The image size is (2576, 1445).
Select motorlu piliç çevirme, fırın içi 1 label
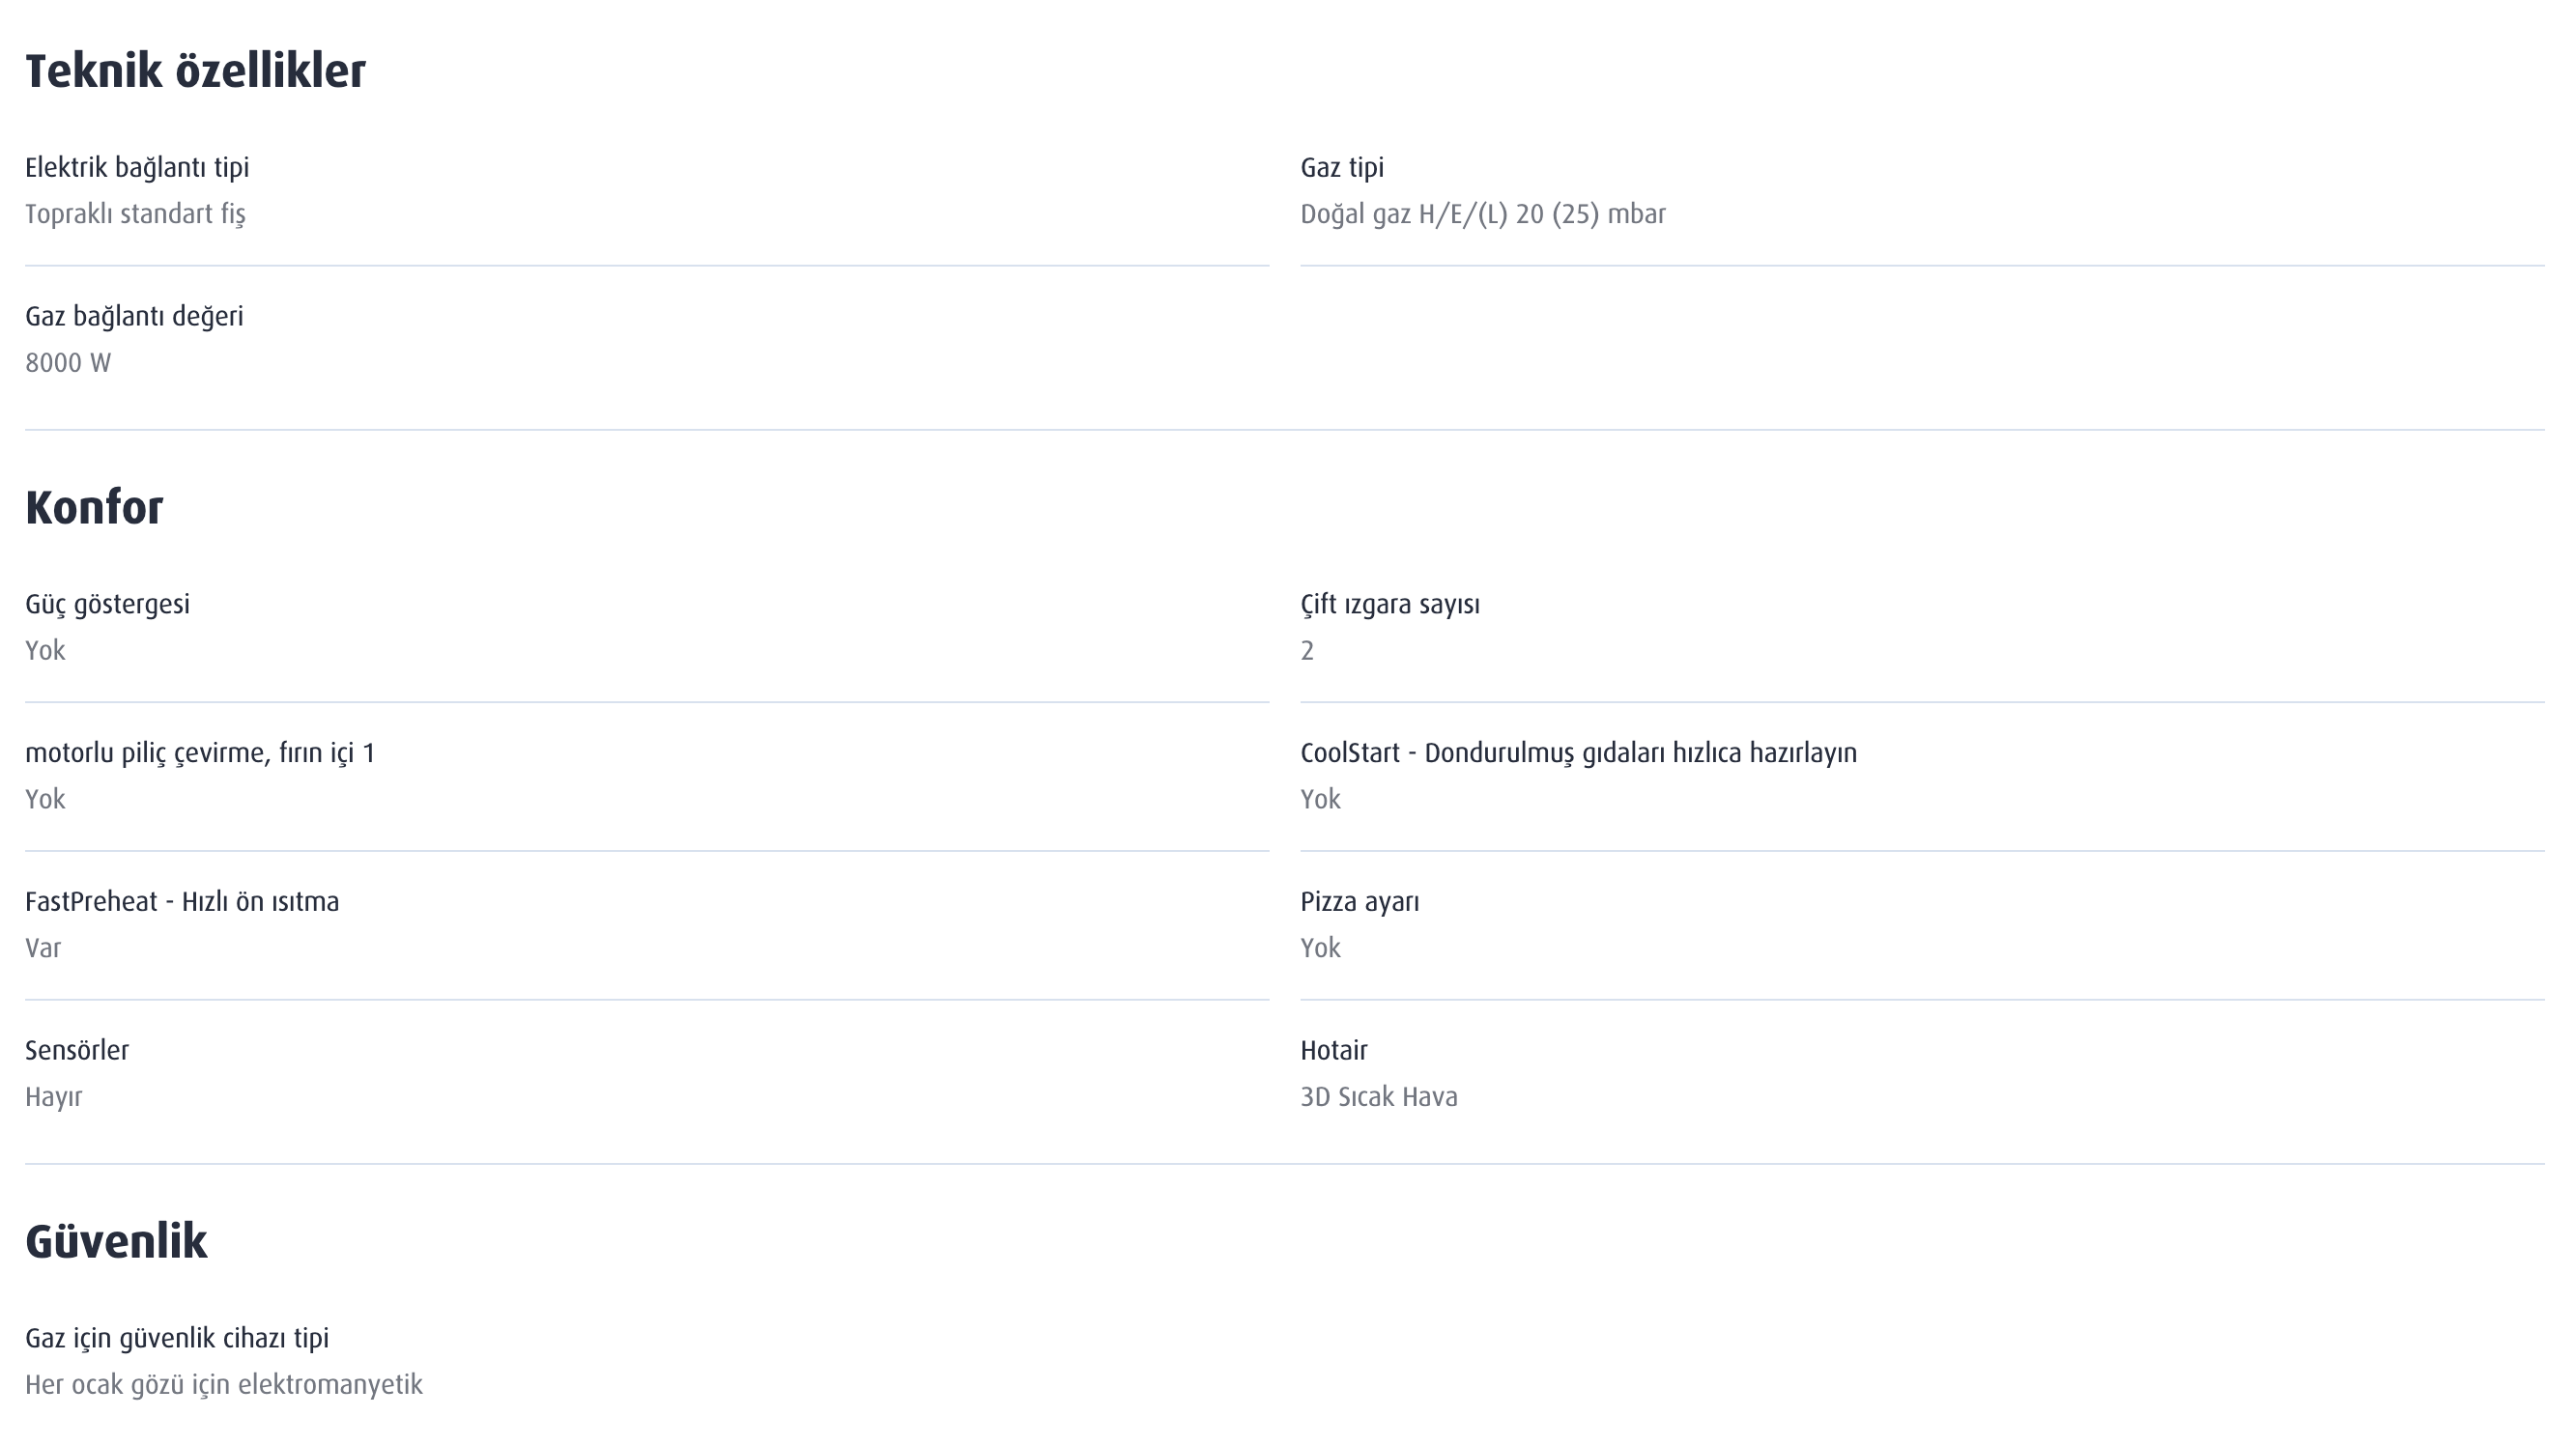click(200, 754)
